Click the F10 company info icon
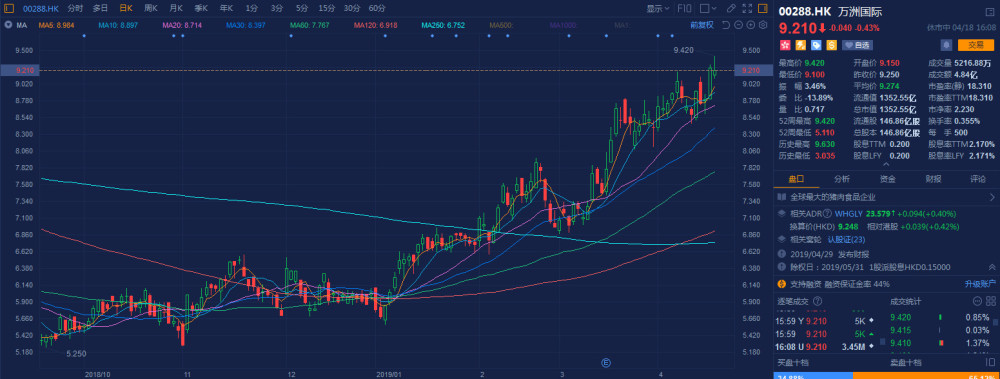The height and width of the screenshot is (379, 1000). click(x=684, y=8)
